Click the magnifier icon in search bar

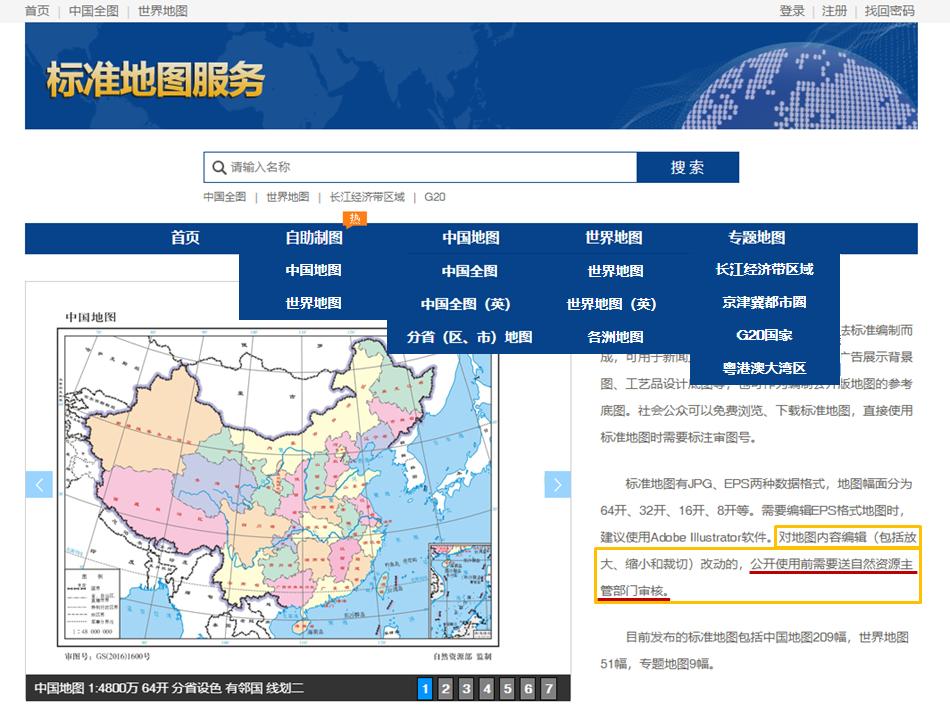point(218,167)
